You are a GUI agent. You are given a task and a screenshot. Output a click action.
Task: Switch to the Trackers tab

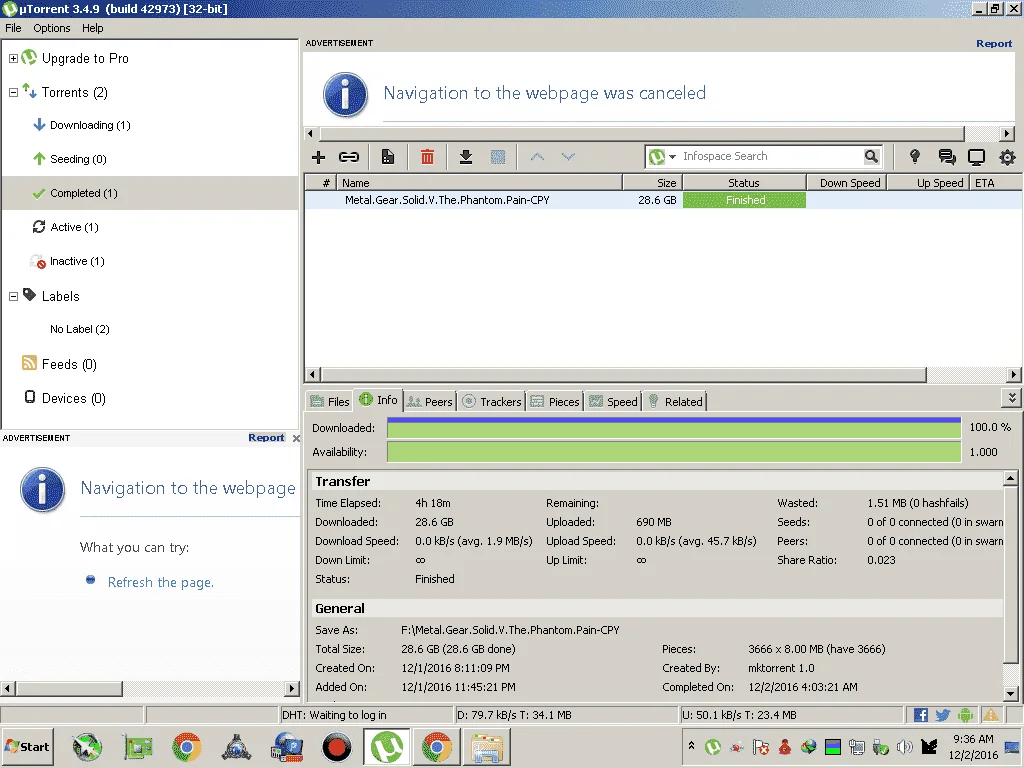tap(492, 402)
